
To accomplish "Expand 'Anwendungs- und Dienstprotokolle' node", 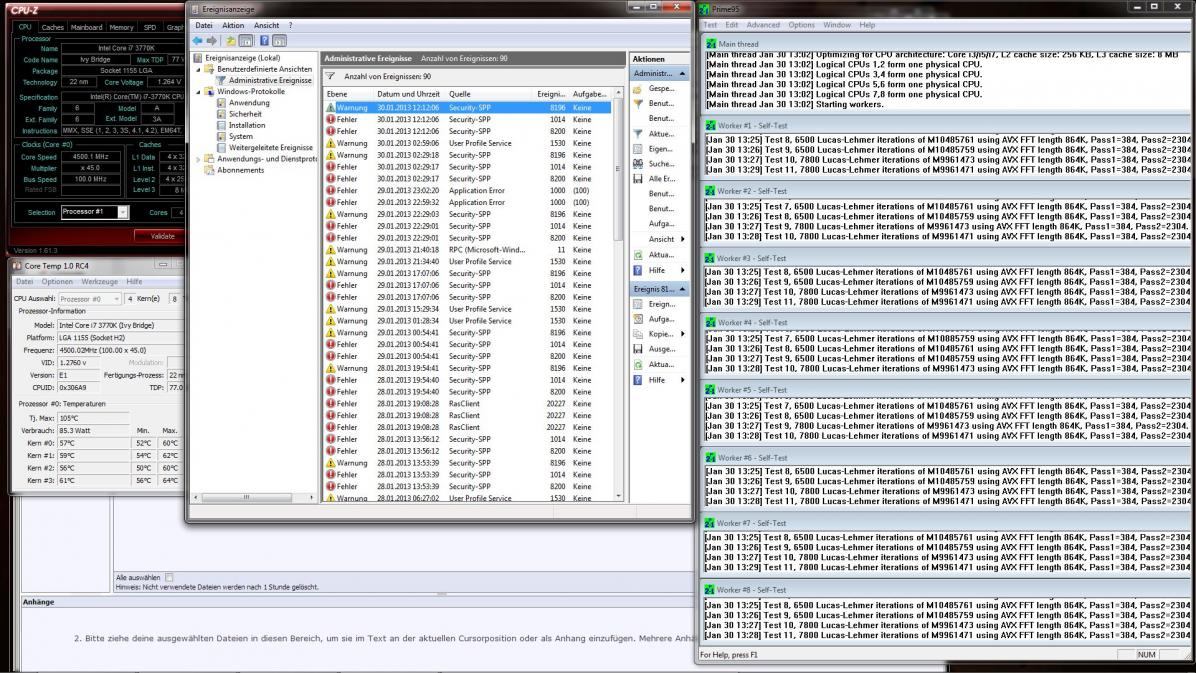I will click(198, 159).
